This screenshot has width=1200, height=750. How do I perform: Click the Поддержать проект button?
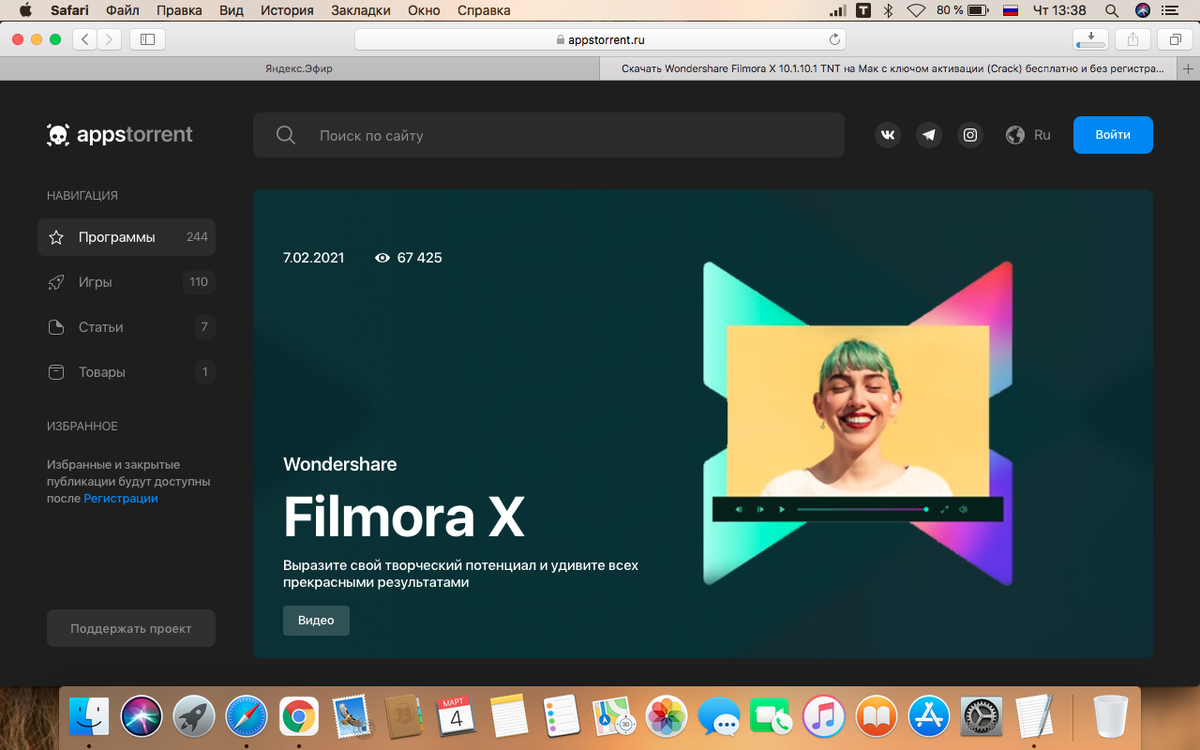131,628
